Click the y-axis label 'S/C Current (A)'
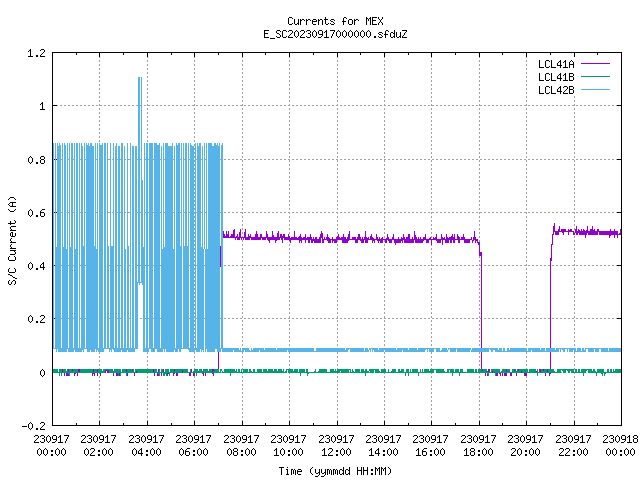The height and width of the screenshot is (480, 640). (x=12, y=240)
